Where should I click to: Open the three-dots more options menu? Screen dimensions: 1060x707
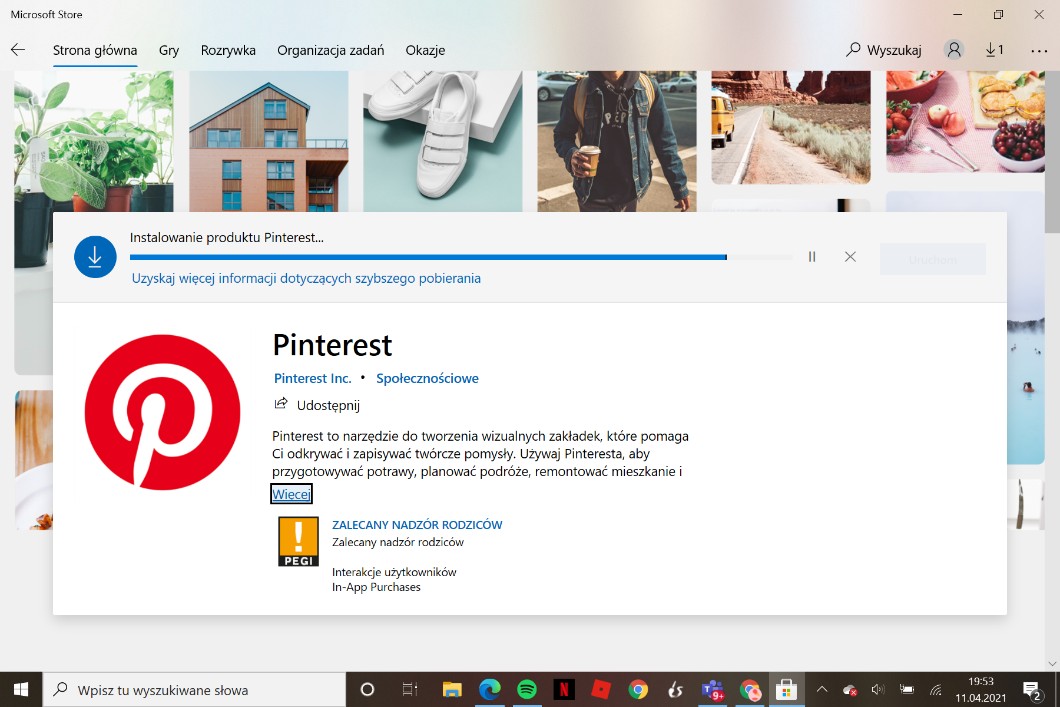point(1038,50)
